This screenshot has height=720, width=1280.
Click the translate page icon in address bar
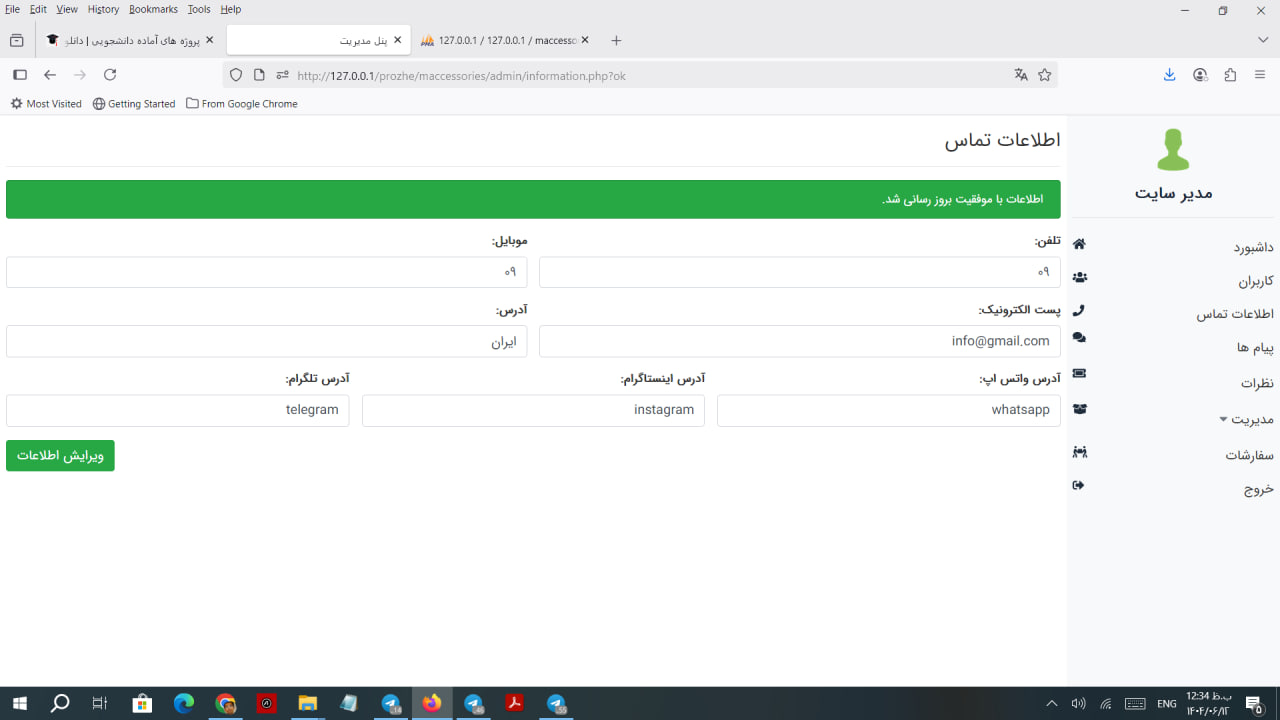[1021, 75]
